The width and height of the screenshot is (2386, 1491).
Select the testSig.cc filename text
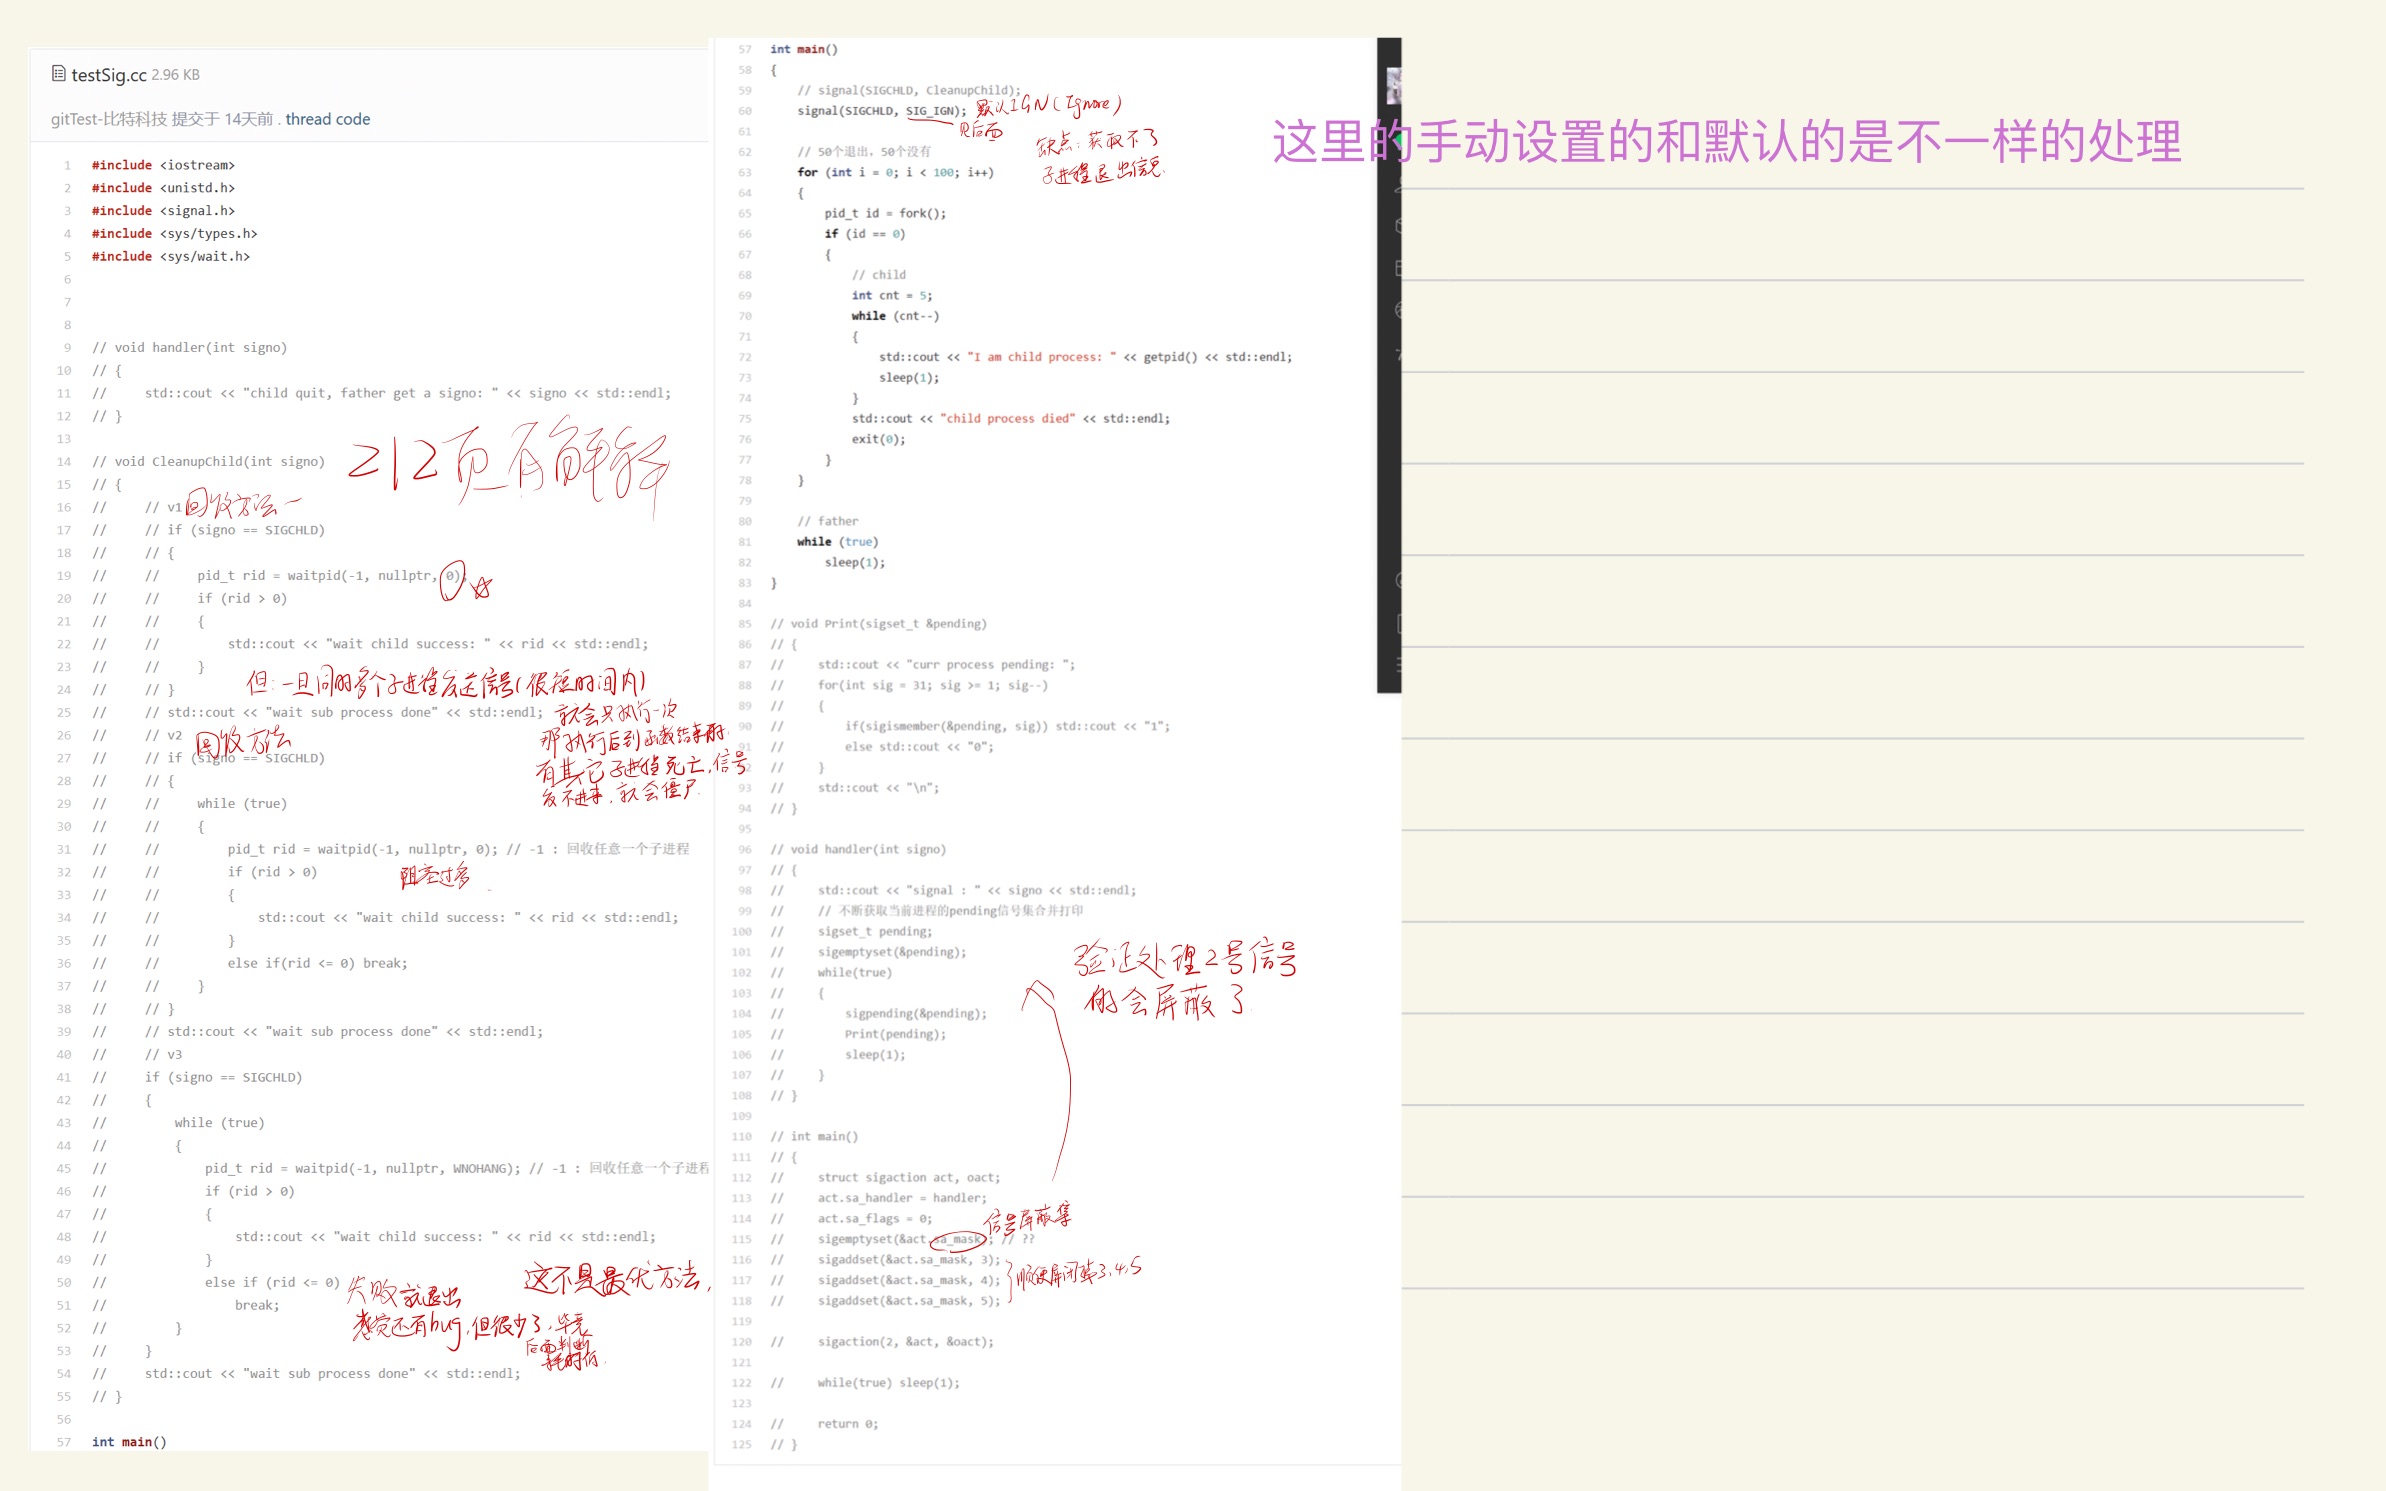click(109, 74)
